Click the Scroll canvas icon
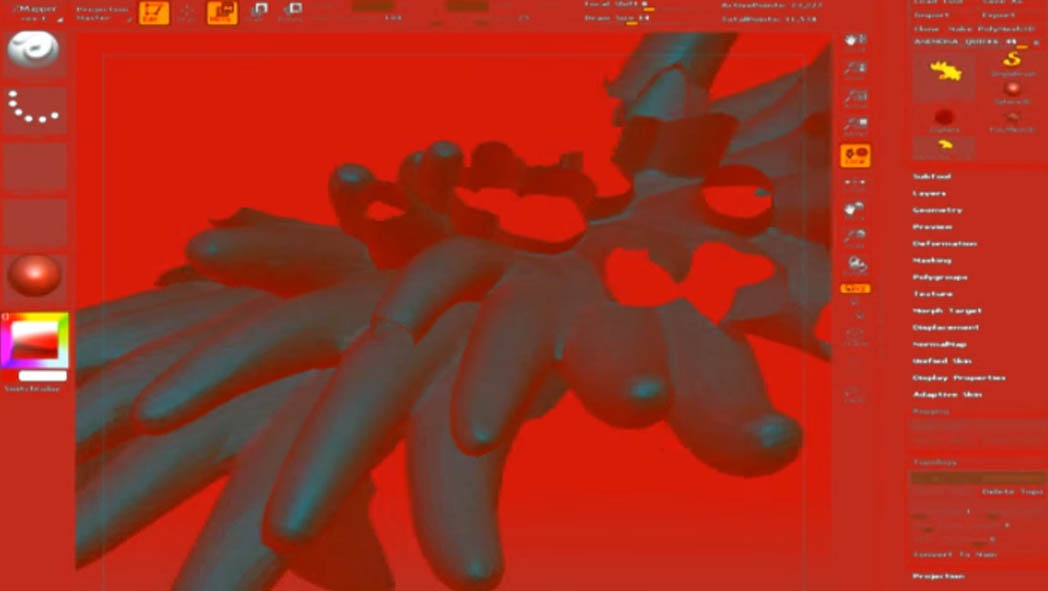The width and height of the screenshot is (1048, 591). tap(855, 42)
